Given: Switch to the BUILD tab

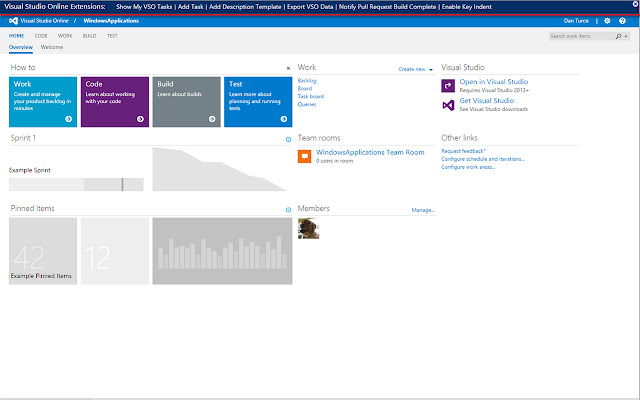Looking at the screenshot, I should coord(89,36).
